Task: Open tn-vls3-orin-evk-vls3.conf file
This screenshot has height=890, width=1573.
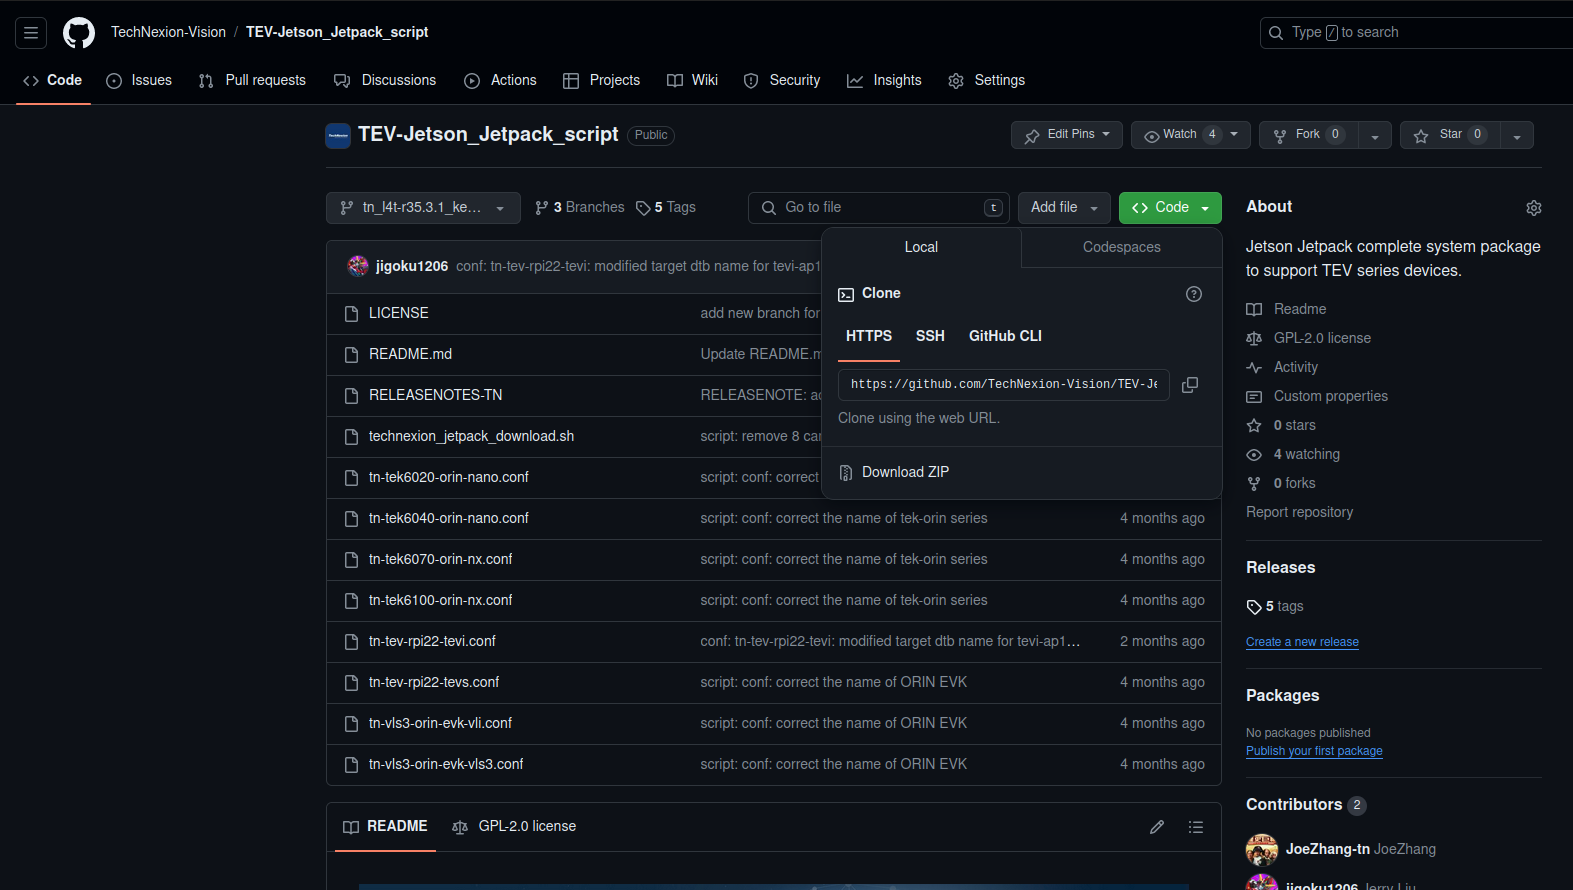Action: point(446,765)
